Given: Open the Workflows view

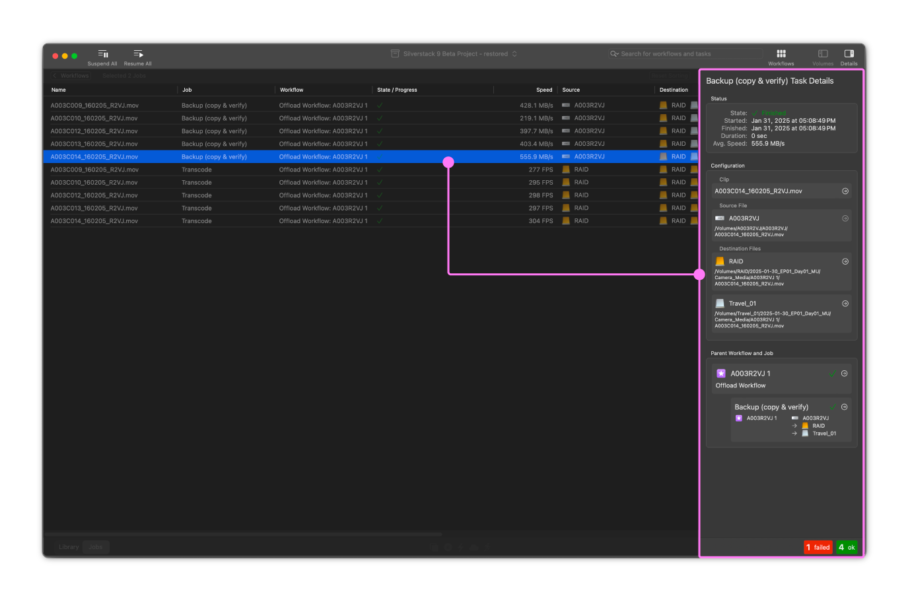Looking at the screenshot, I should point(781,54).
